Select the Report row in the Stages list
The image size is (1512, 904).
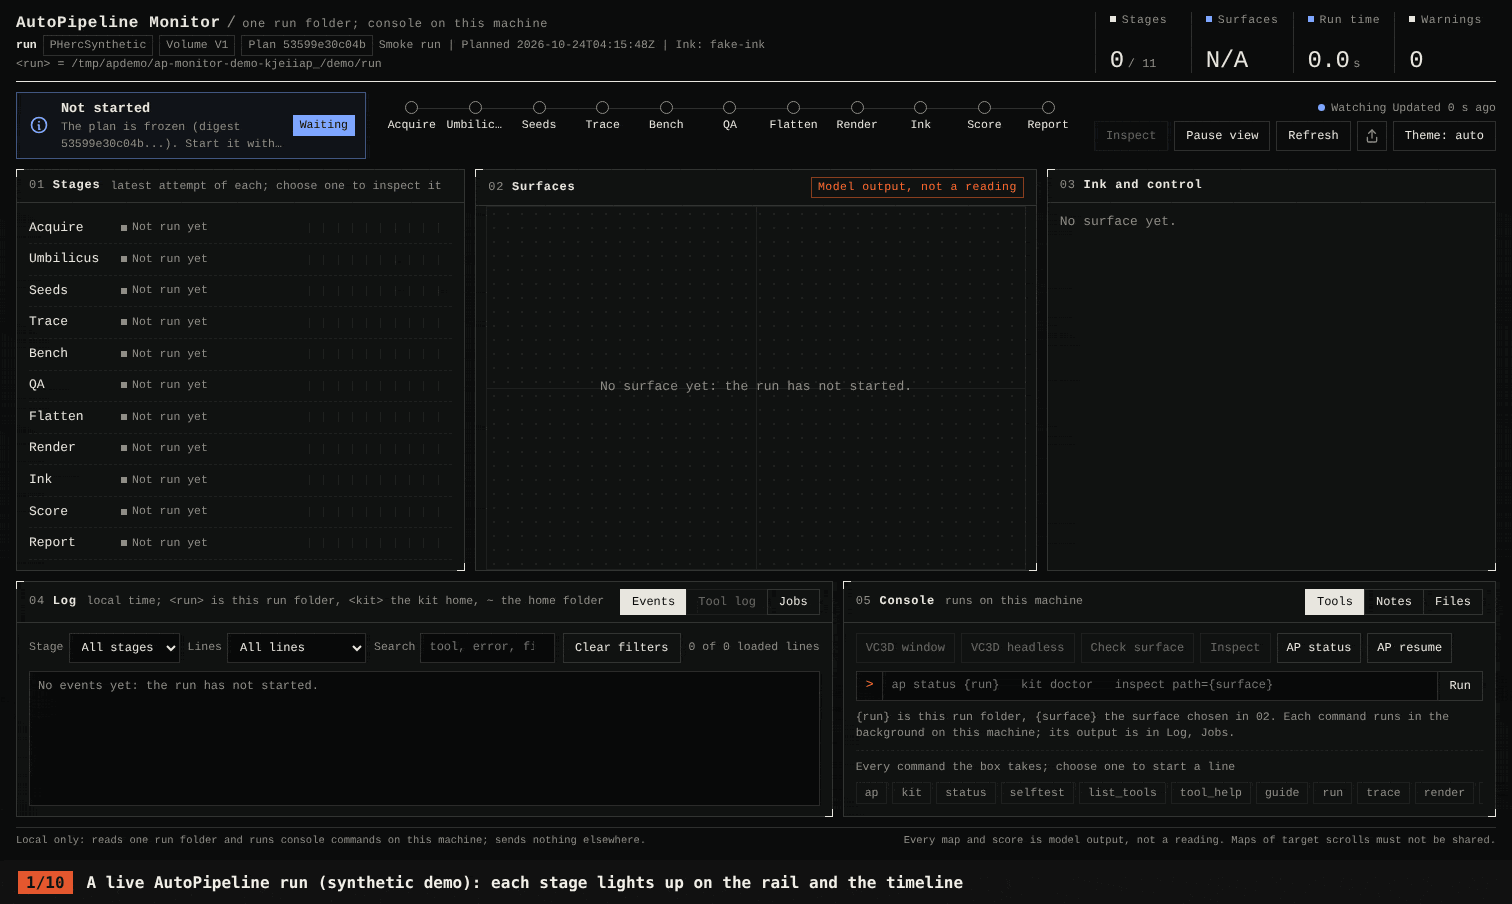click(240, 542)
